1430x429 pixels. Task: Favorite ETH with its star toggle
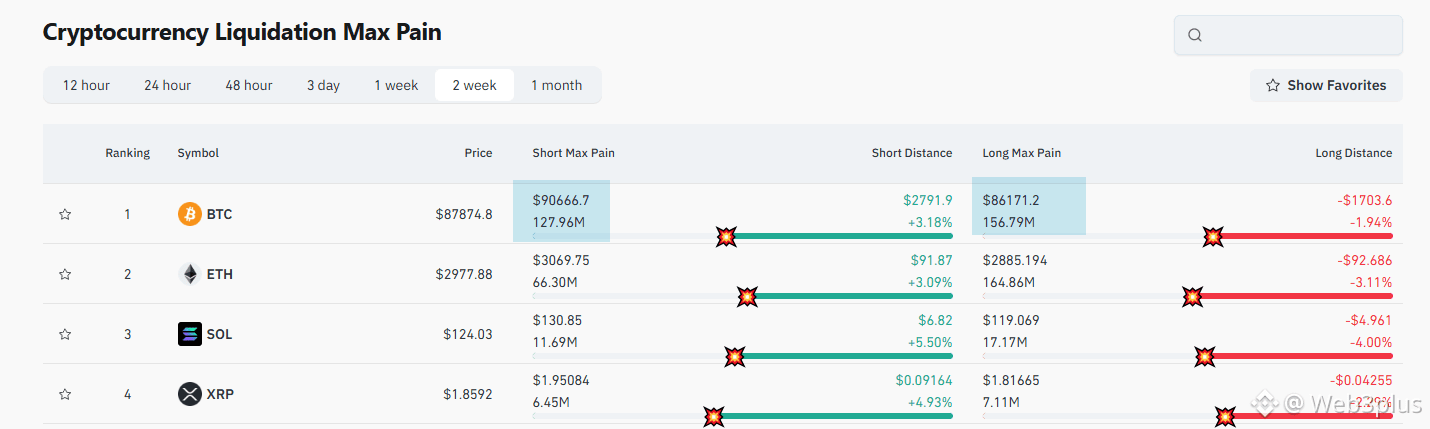[65, 274]
